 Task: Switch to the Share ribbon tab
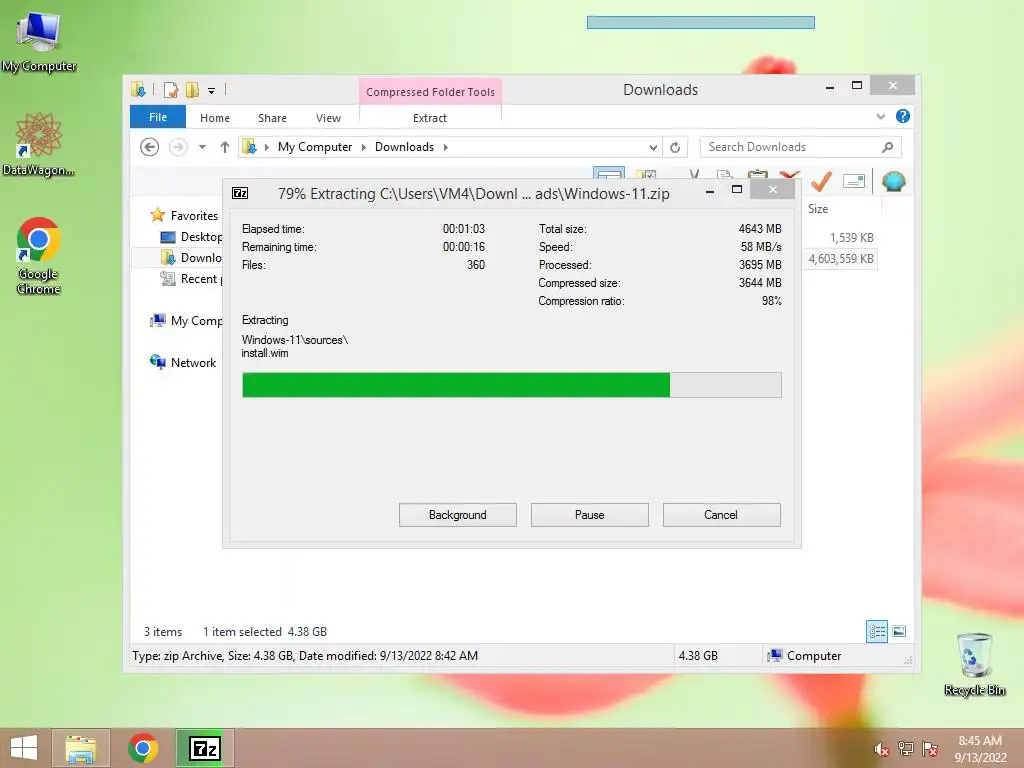pyautogui.click(x=272, y=118)
